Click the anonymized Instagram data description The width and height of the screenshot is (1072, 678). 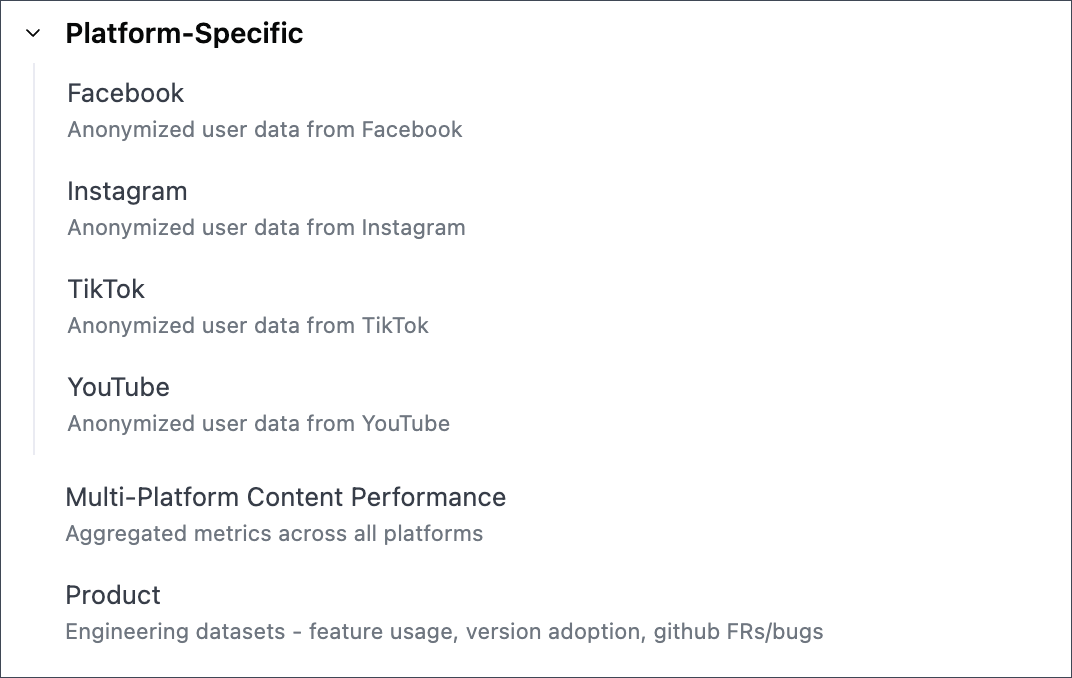click(266, 227)
